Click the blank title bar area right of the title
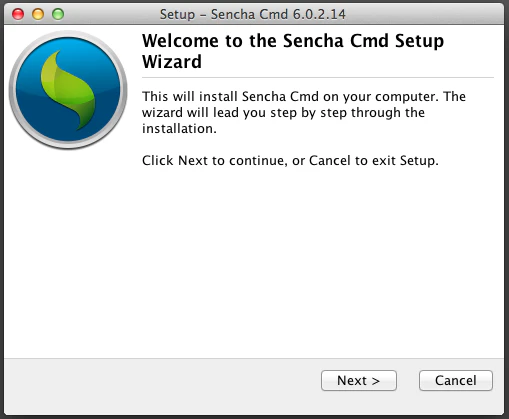 [x=423, y=14]
